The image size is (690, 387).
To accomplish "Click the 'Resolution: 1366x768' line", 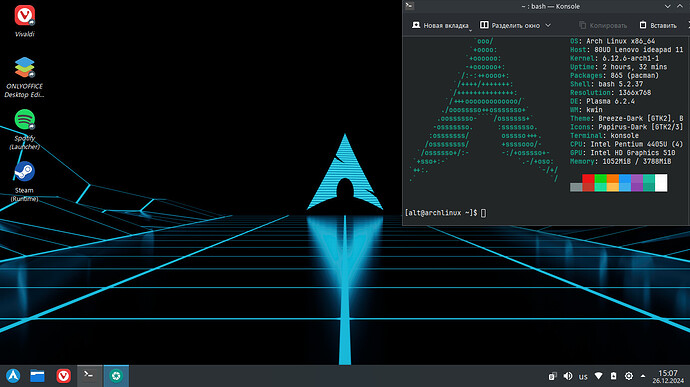I will point(610,92).
